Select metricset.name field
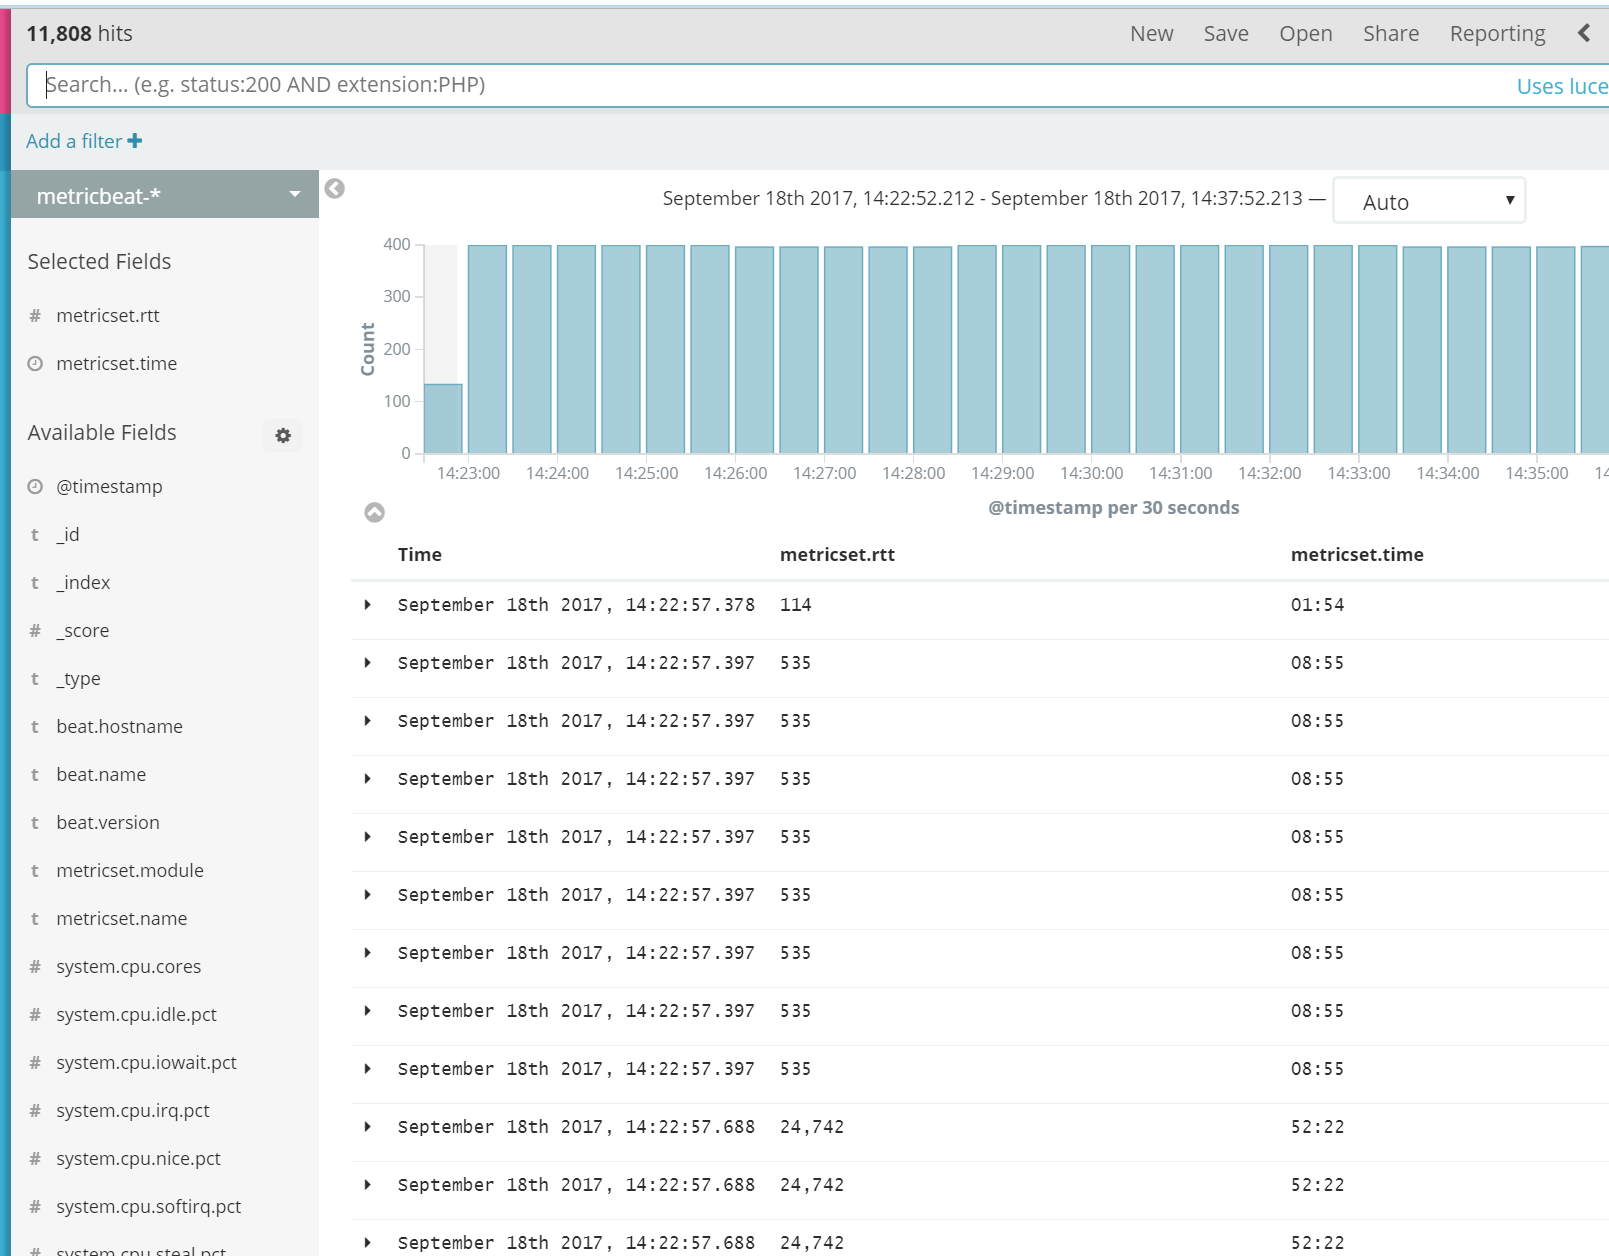1609x1256 pixels. click(x=122, y=919)
